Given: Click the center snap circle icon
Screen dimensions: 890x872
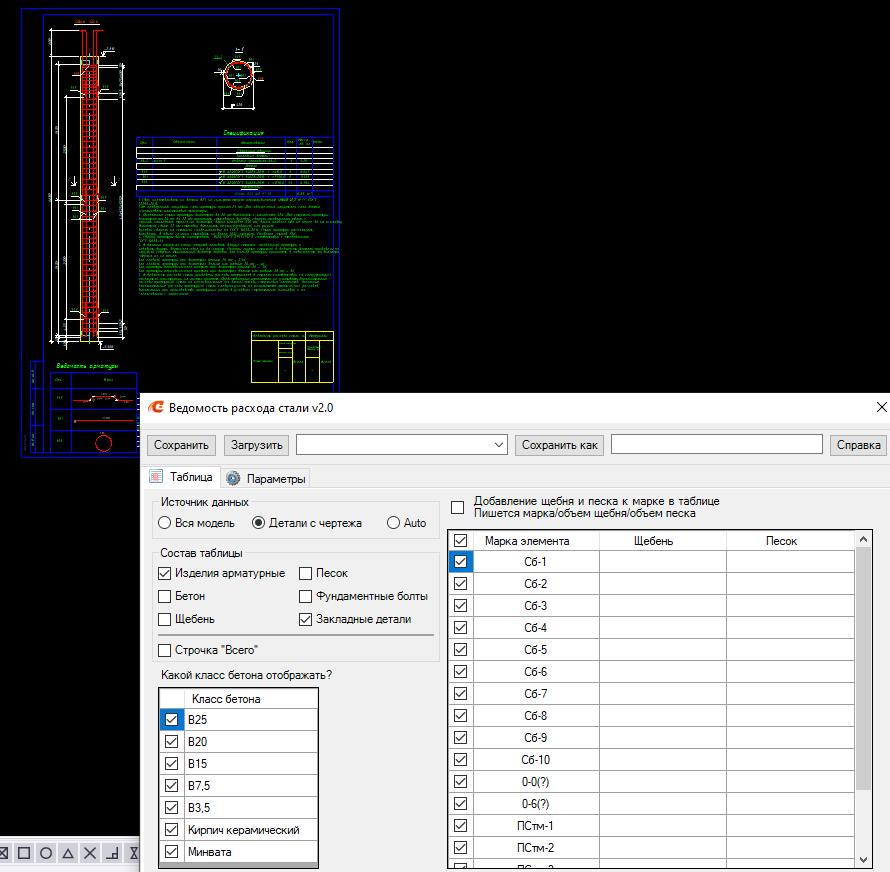Looking at the screenshot, I should pos(46,853).
